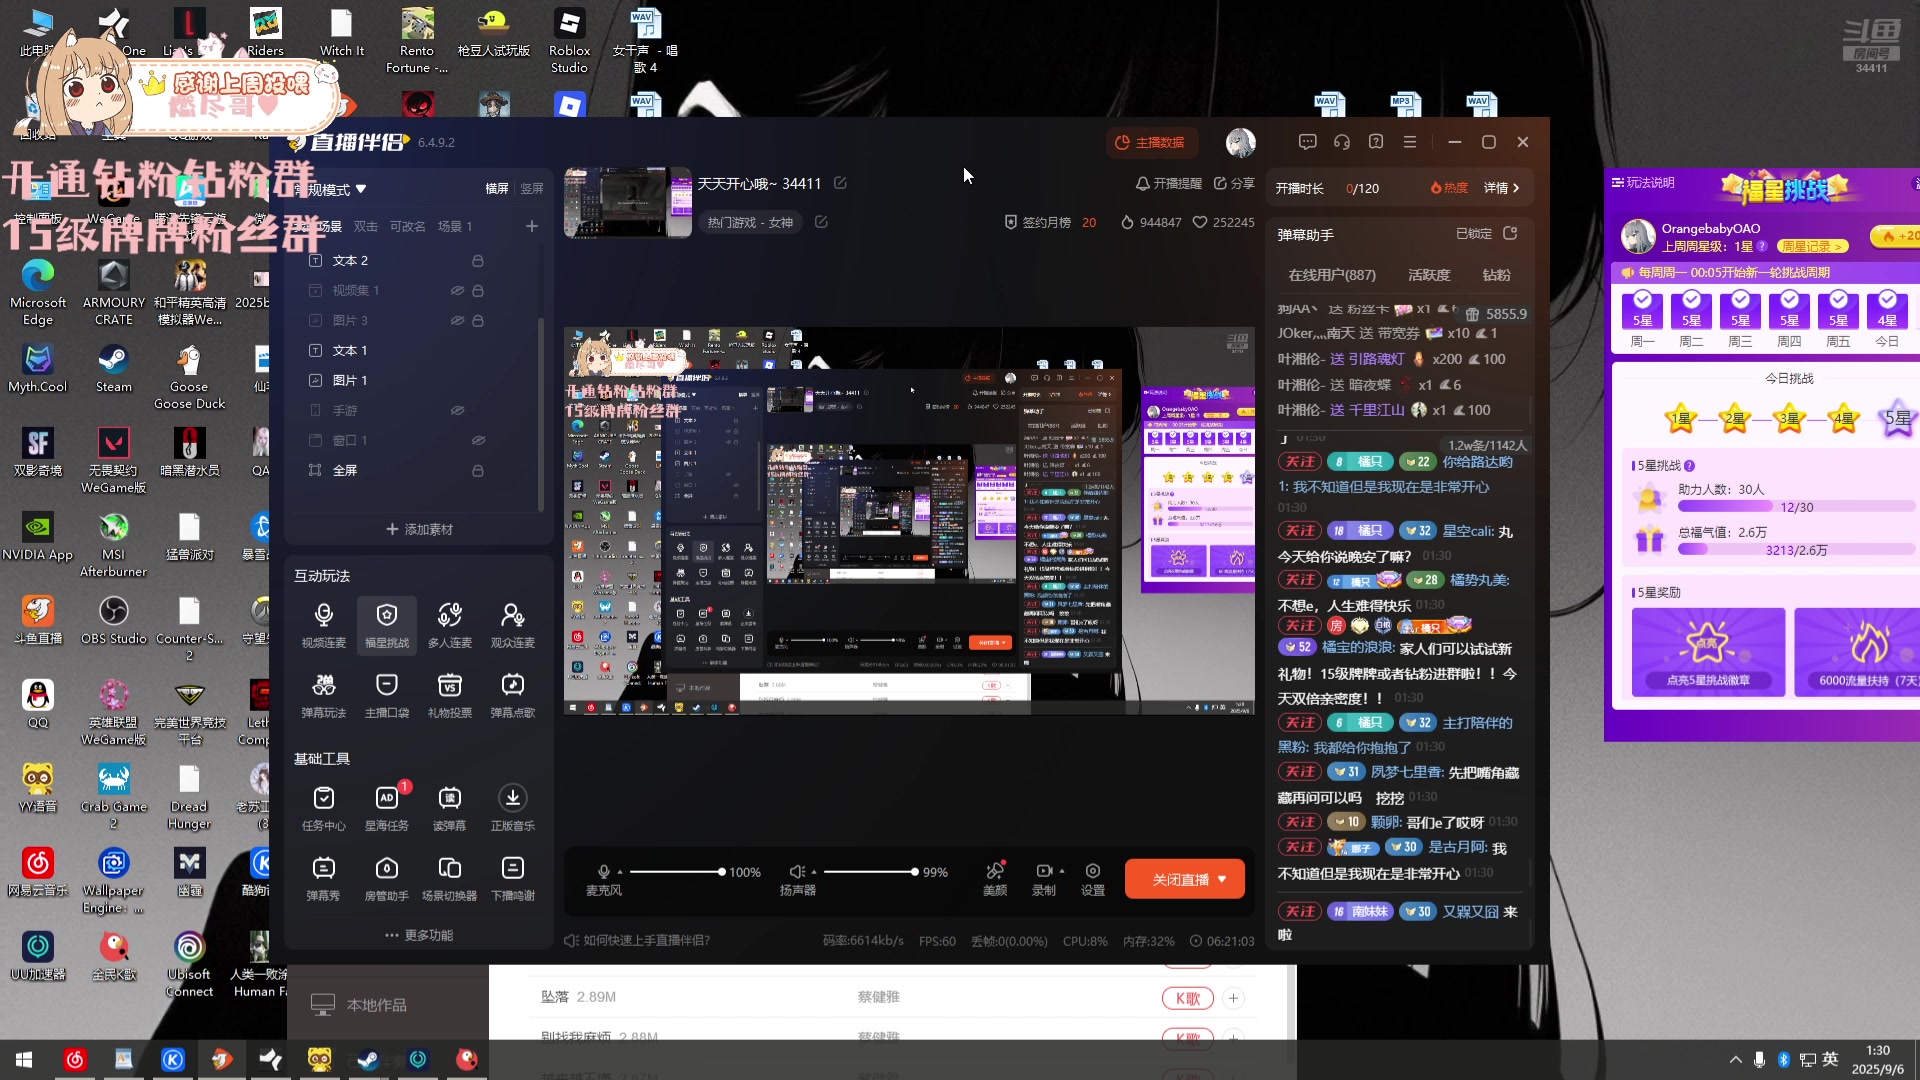The height and width of the screenshot is (1080, 1920).
Task: Show the hidden 窗口 1 source
Action: (x=478, y=440)
